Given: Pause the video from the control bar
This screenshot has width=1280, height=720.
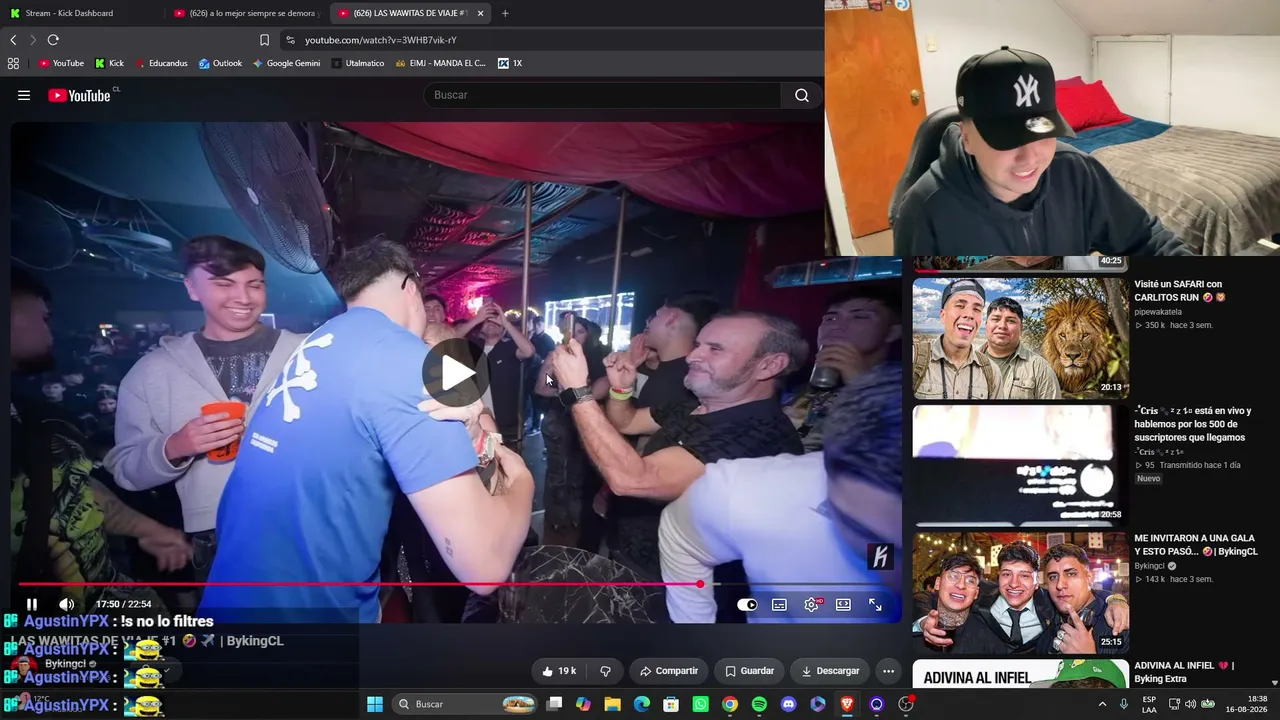Looking at the screenshot, I should coord(32,604).
